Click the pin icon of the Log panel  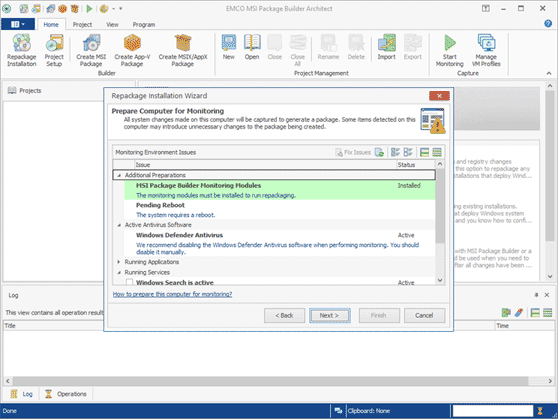point(536,295)
